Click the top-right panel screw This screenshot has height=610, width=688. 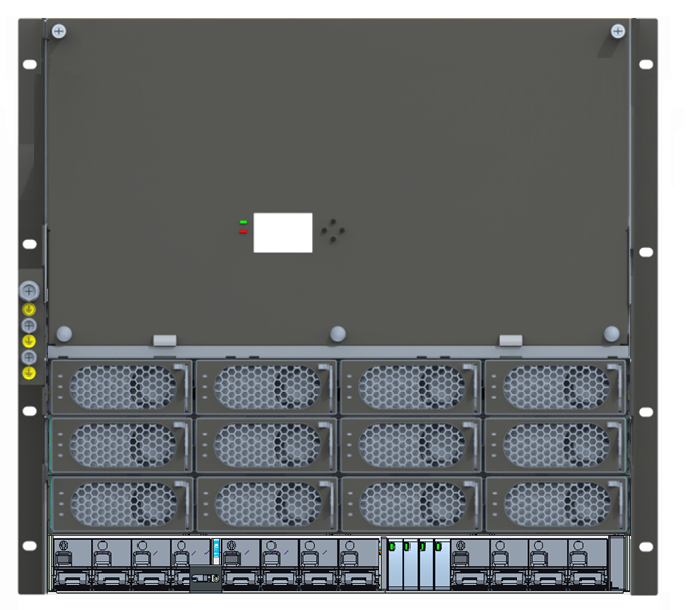[618, 32]
